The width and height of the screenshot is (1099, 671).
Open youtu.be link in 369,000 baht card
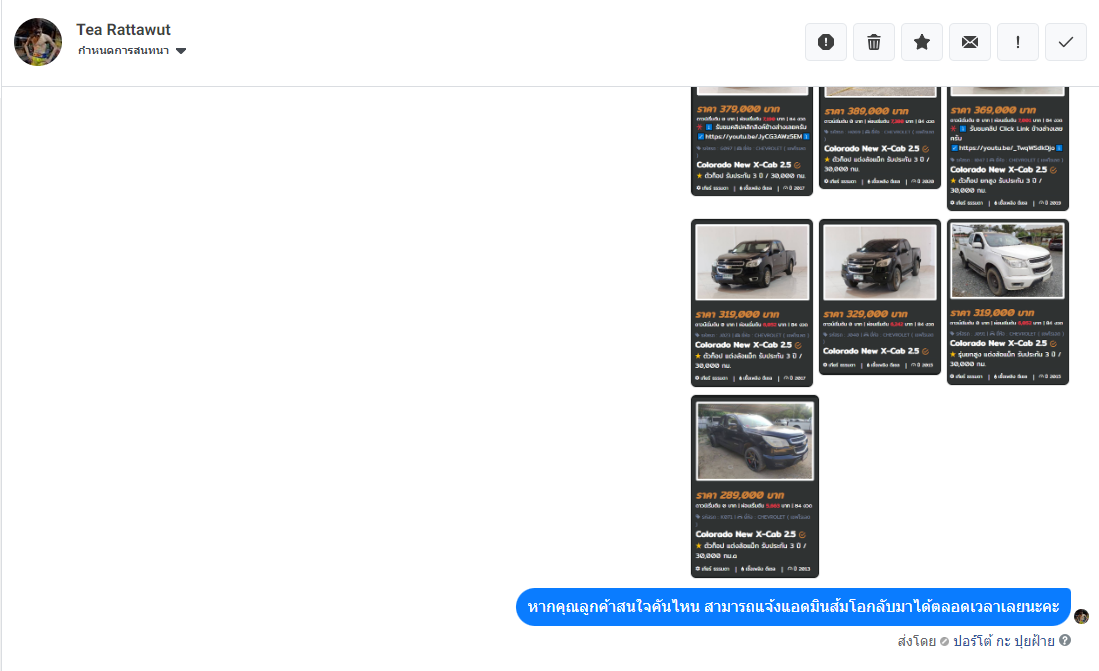pyautogui.click(x=1006, y=148)
